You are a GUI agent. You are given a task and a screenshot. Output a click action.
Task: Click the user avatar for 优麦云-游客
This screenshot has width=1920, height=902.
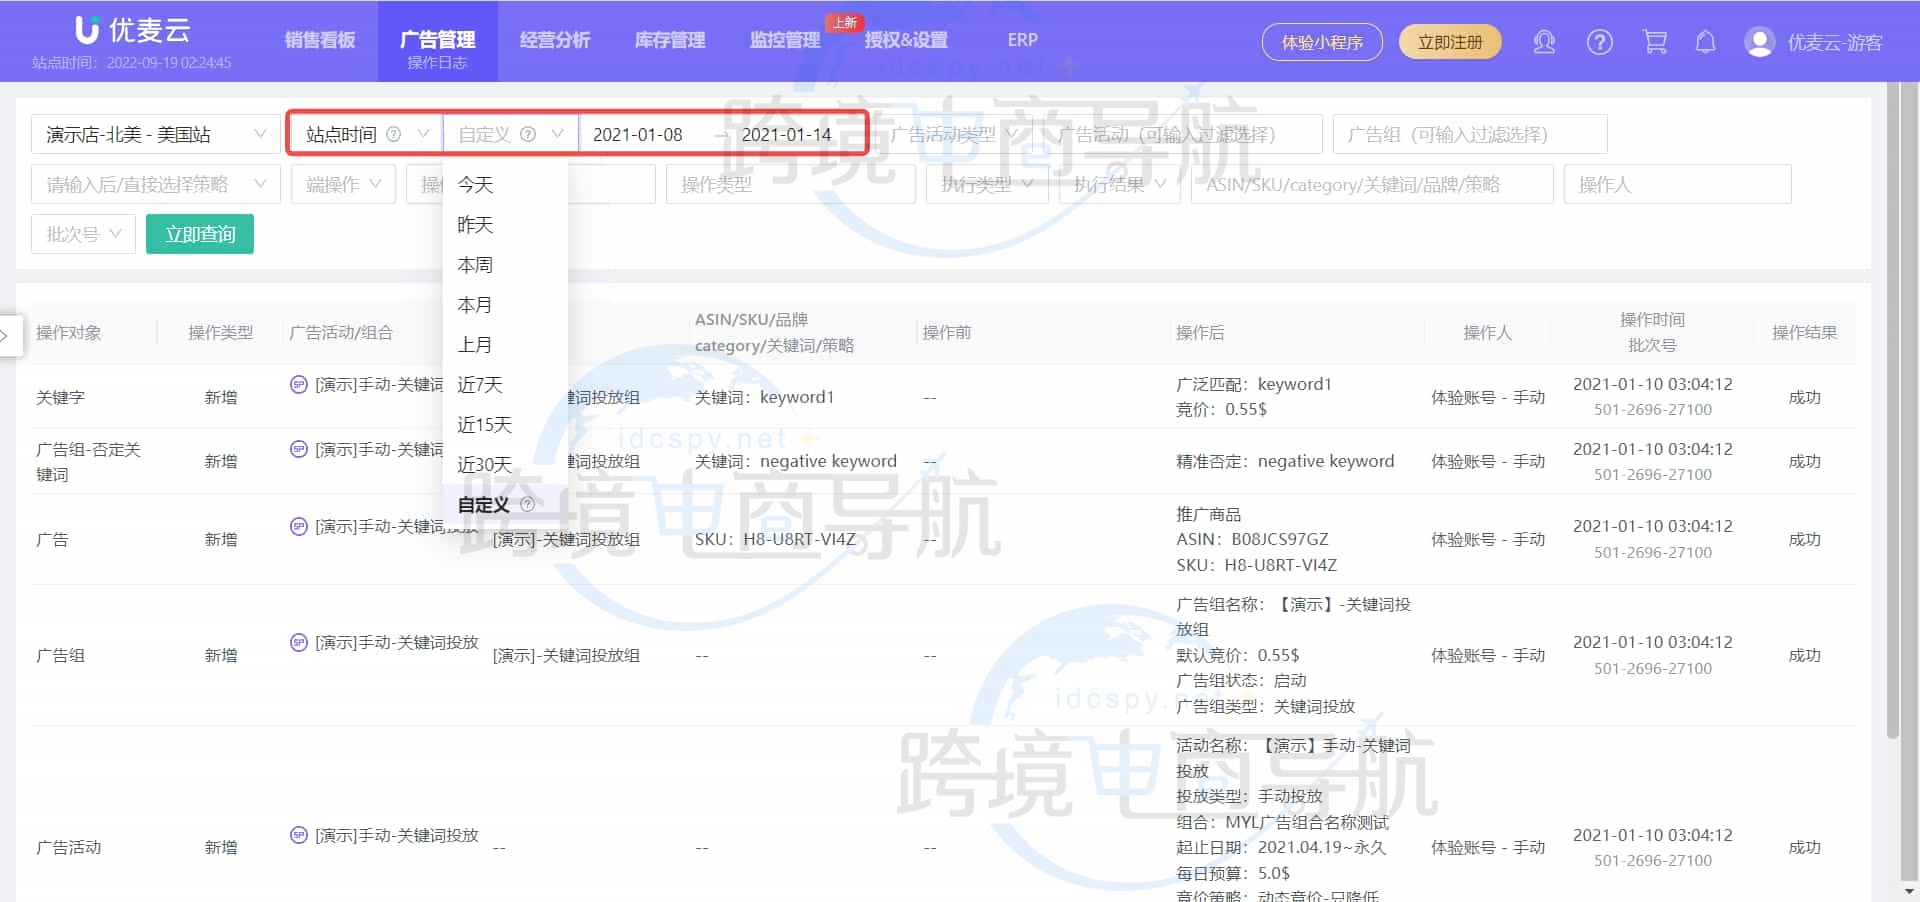click(x=1758, y=42)
